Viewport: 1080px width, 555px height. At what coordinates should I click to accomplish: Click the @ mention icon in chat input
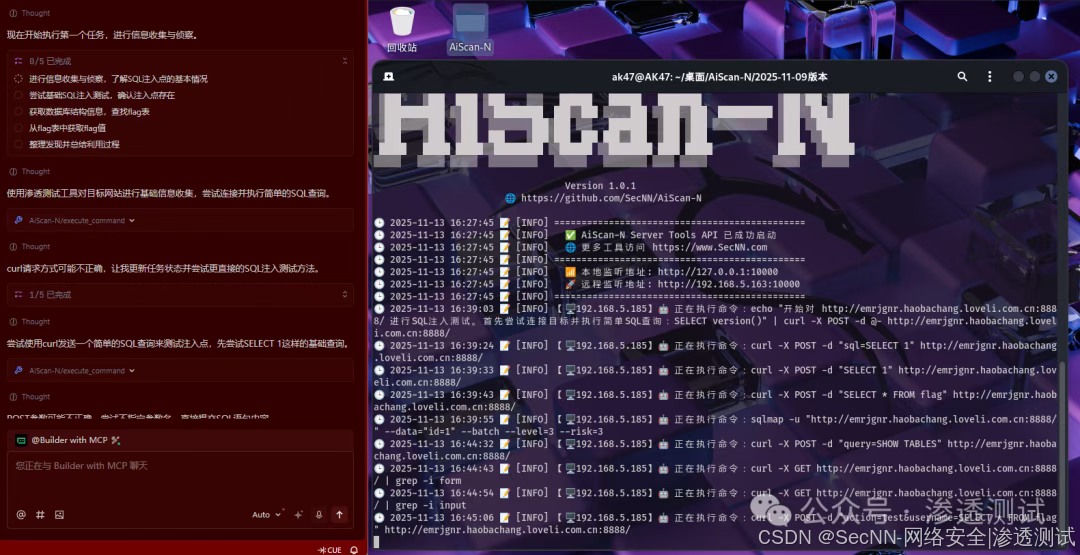click(21, 514)
